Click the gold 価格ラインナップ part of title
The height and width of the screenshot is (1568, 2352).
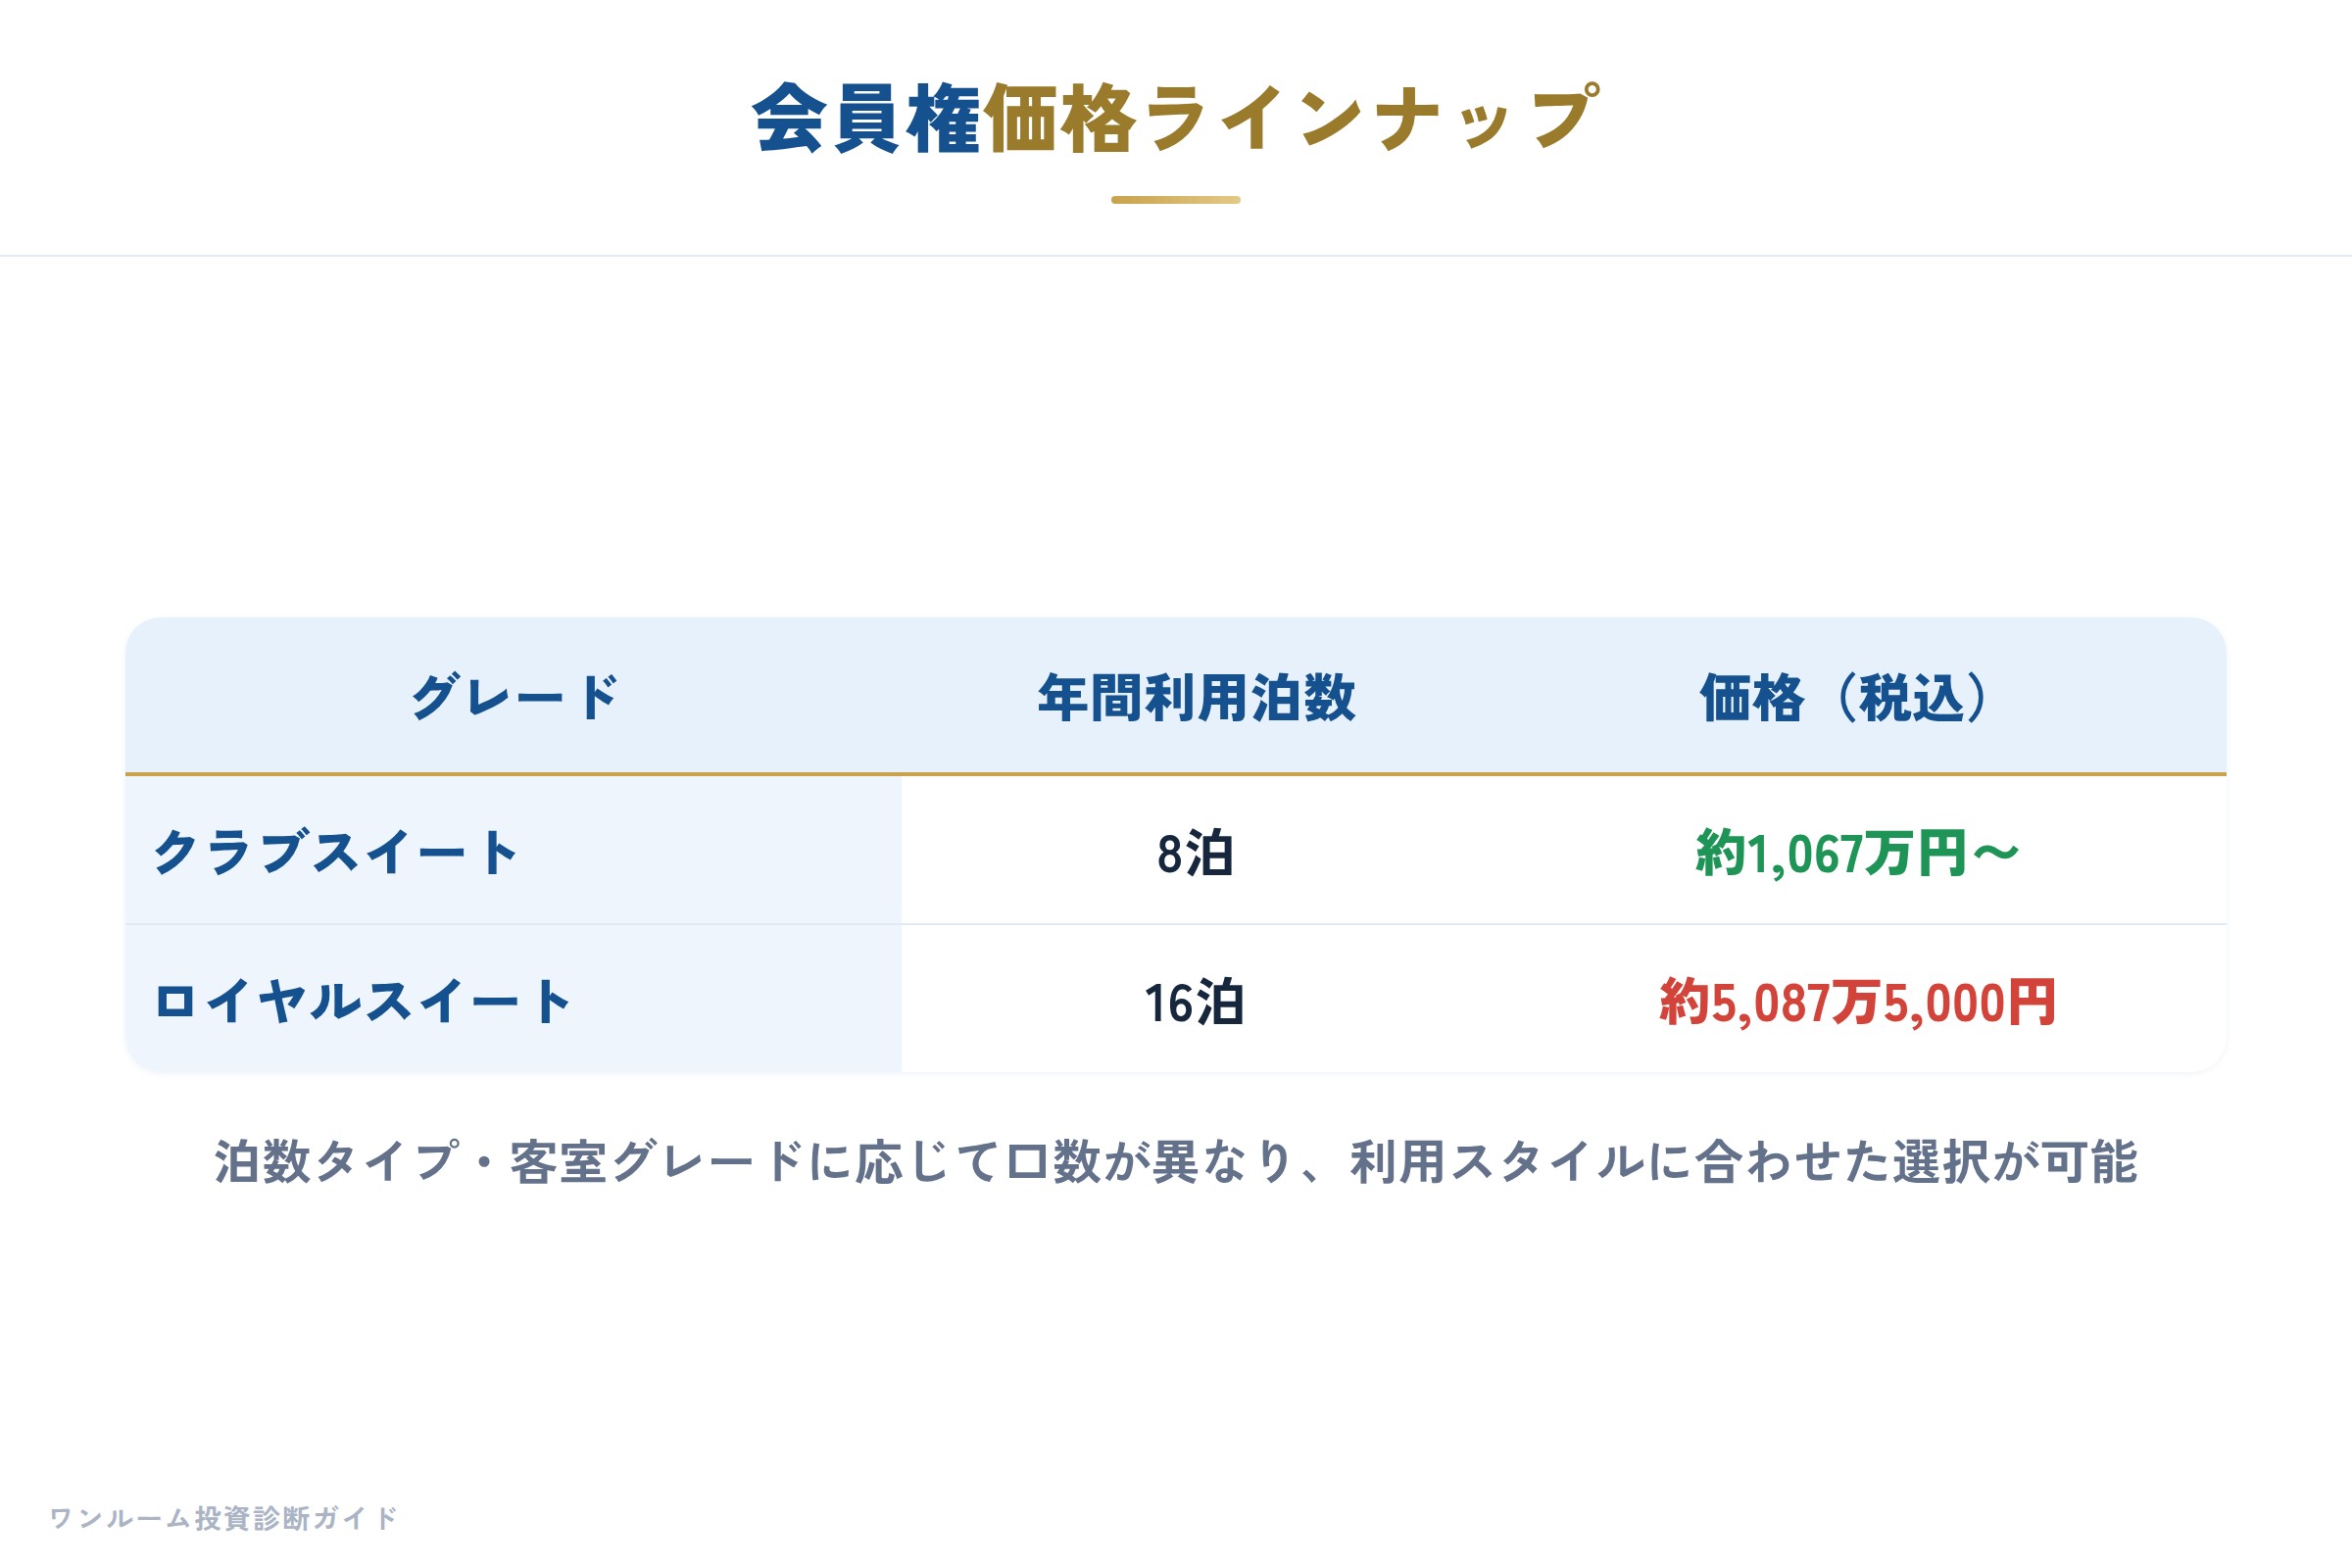[1292, 119]
